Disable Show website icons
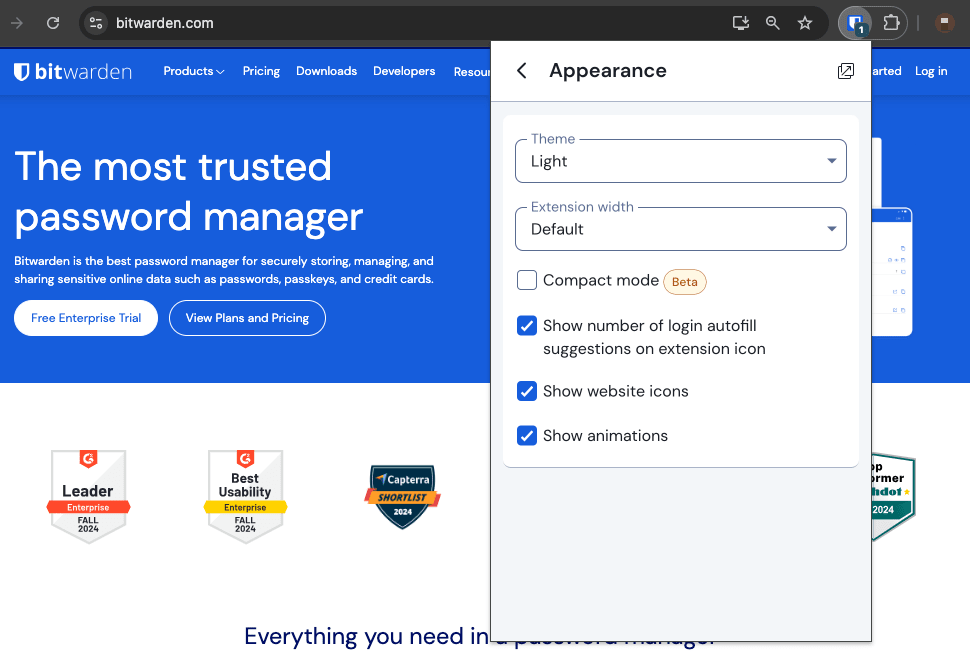Viewport: 970px width, 656px height. tap(527, 391)
